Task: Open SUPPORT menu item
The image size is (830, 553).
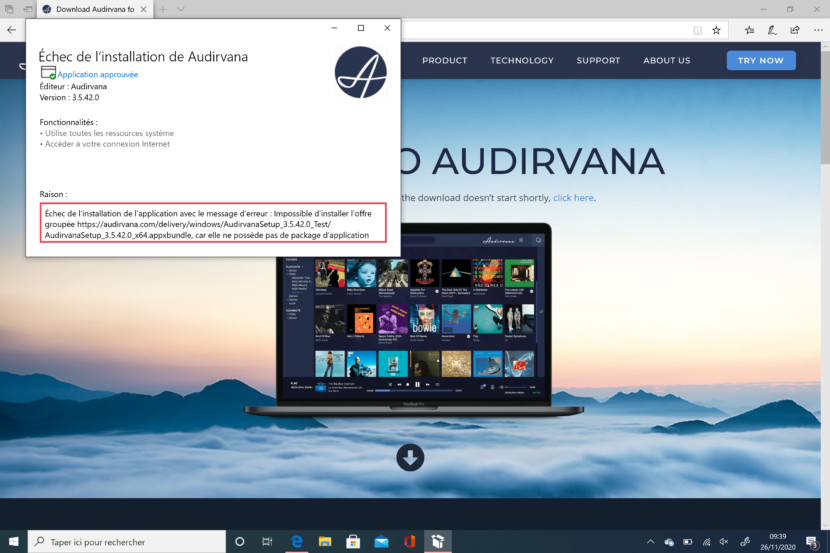Action: (x=598, y=60)
